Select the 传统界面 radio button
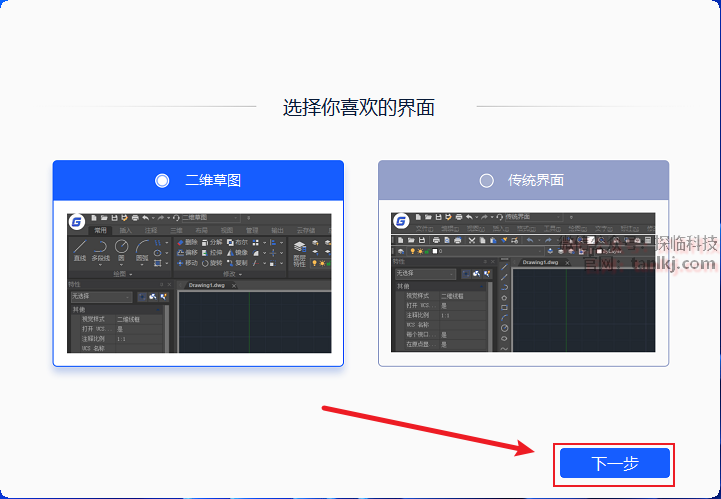This screenshot has height=499, width=721. click(486, 180)
